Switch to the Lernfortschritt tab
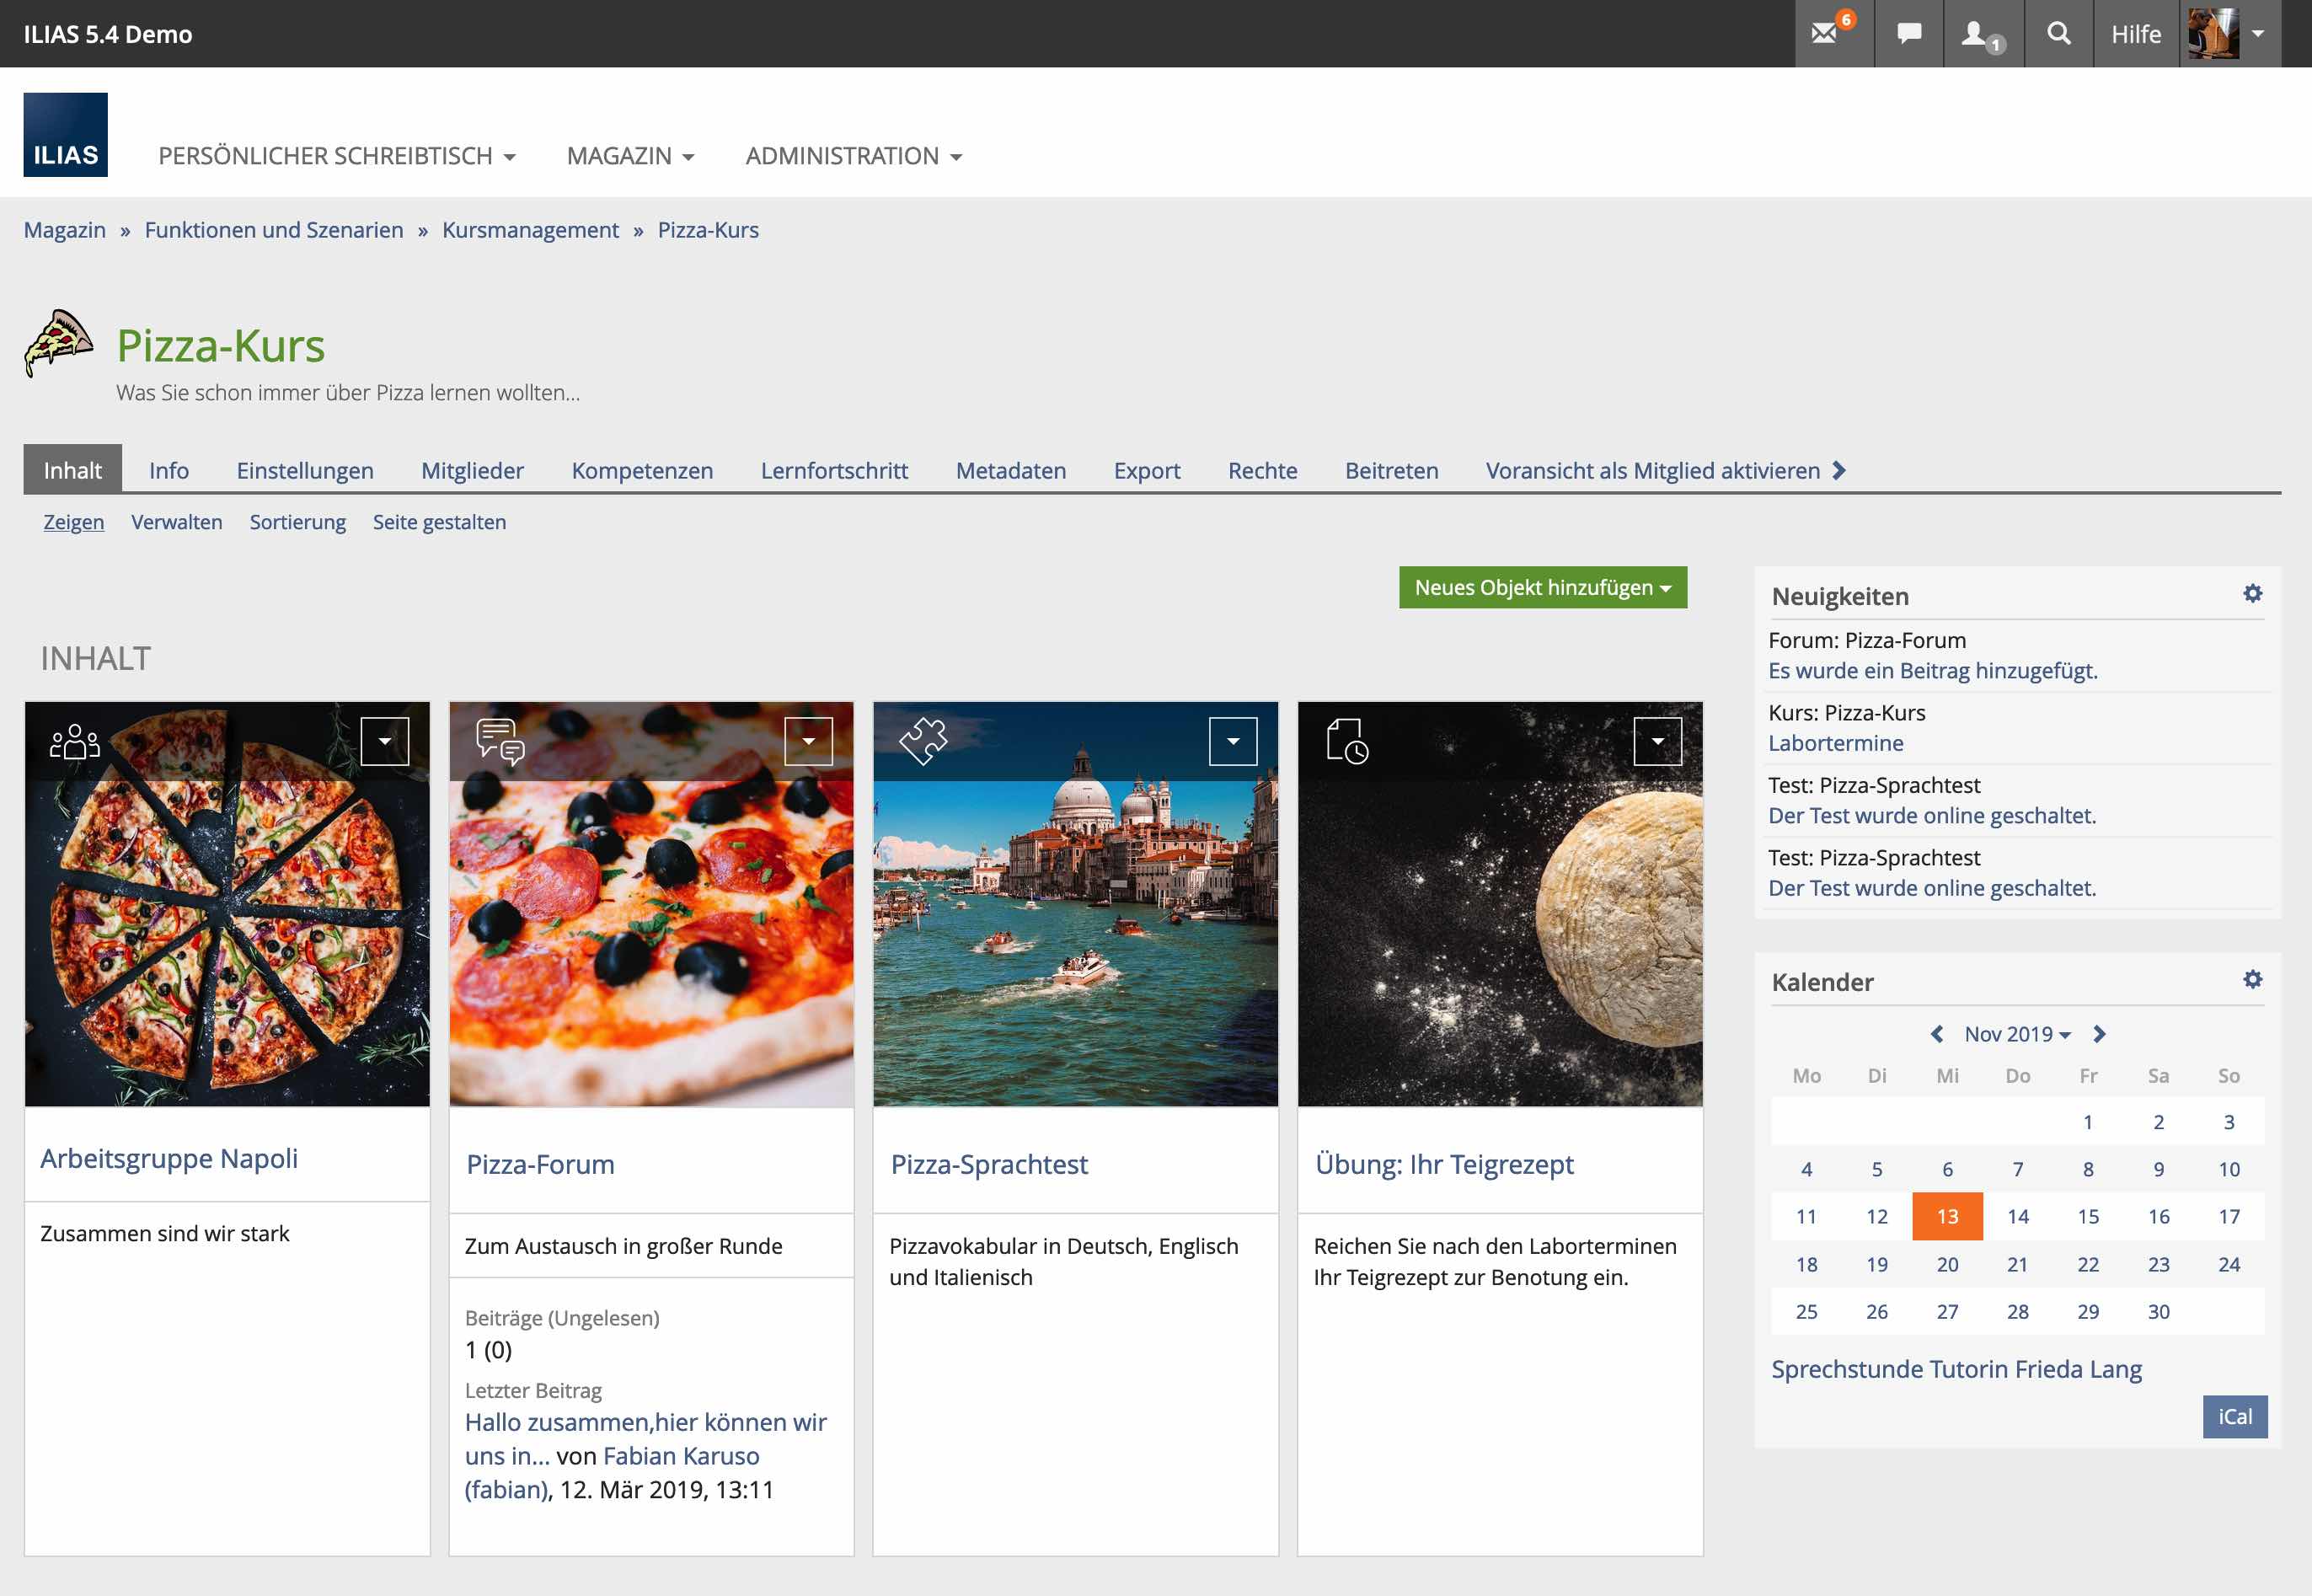Image resolution: width=2312 pixels, height=1596 pixels. (834, 471)
